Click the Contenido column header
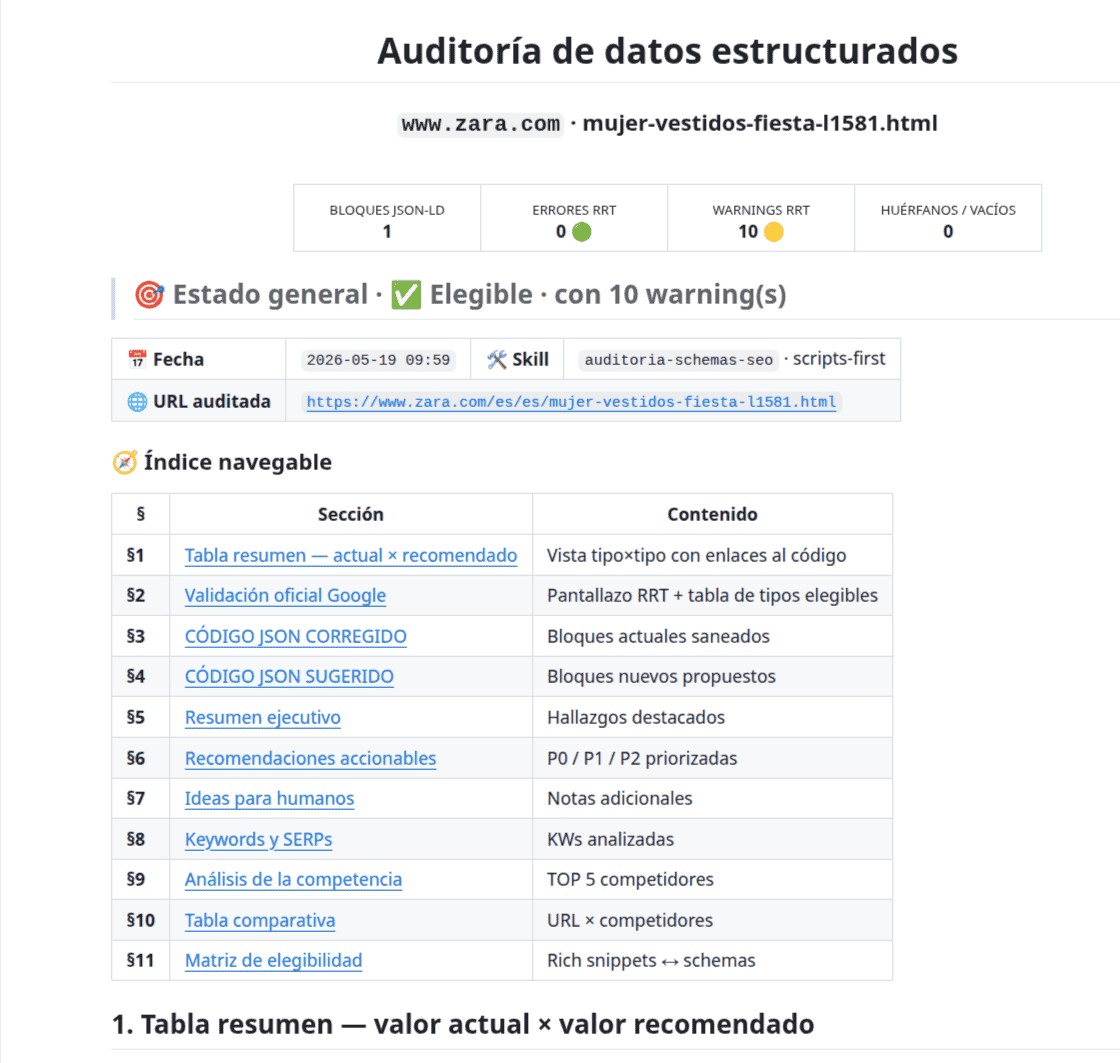1120x1063 pixels. click(712, 514)
